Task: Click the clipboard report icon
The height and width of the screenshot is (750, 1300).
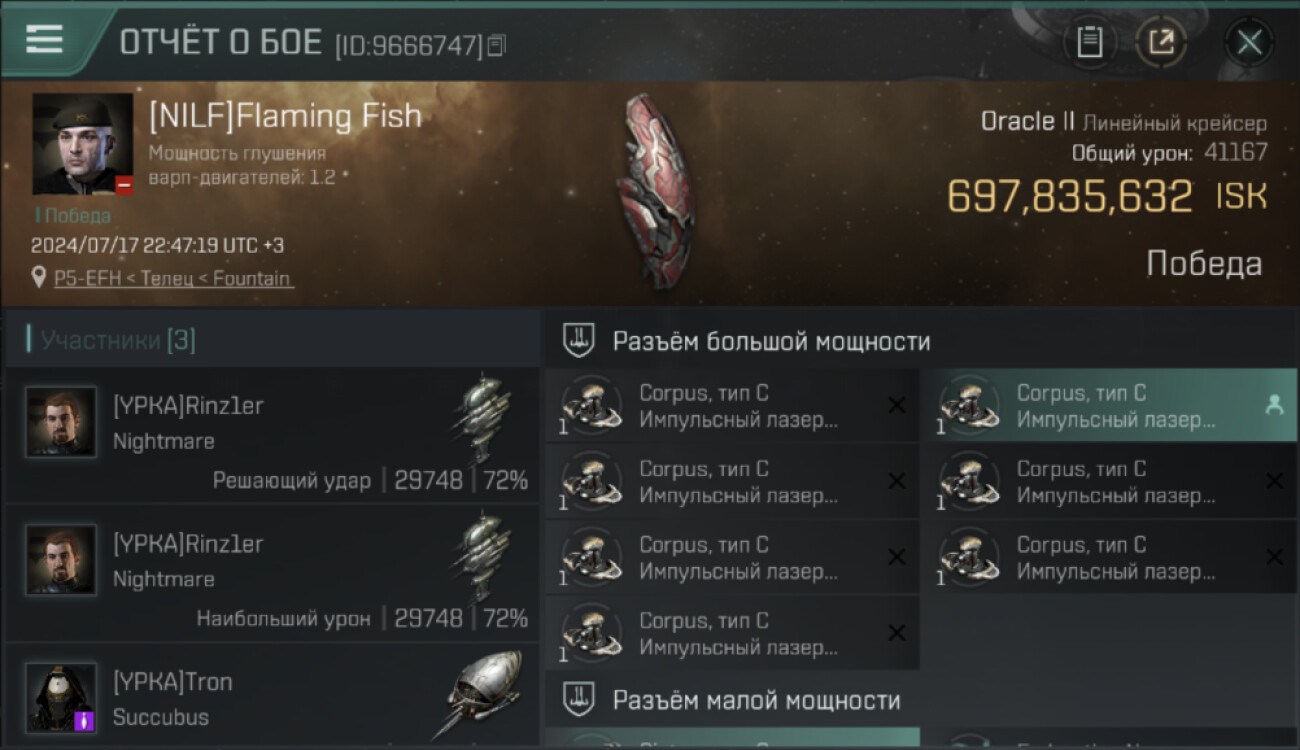Action: click(1089, 42)
